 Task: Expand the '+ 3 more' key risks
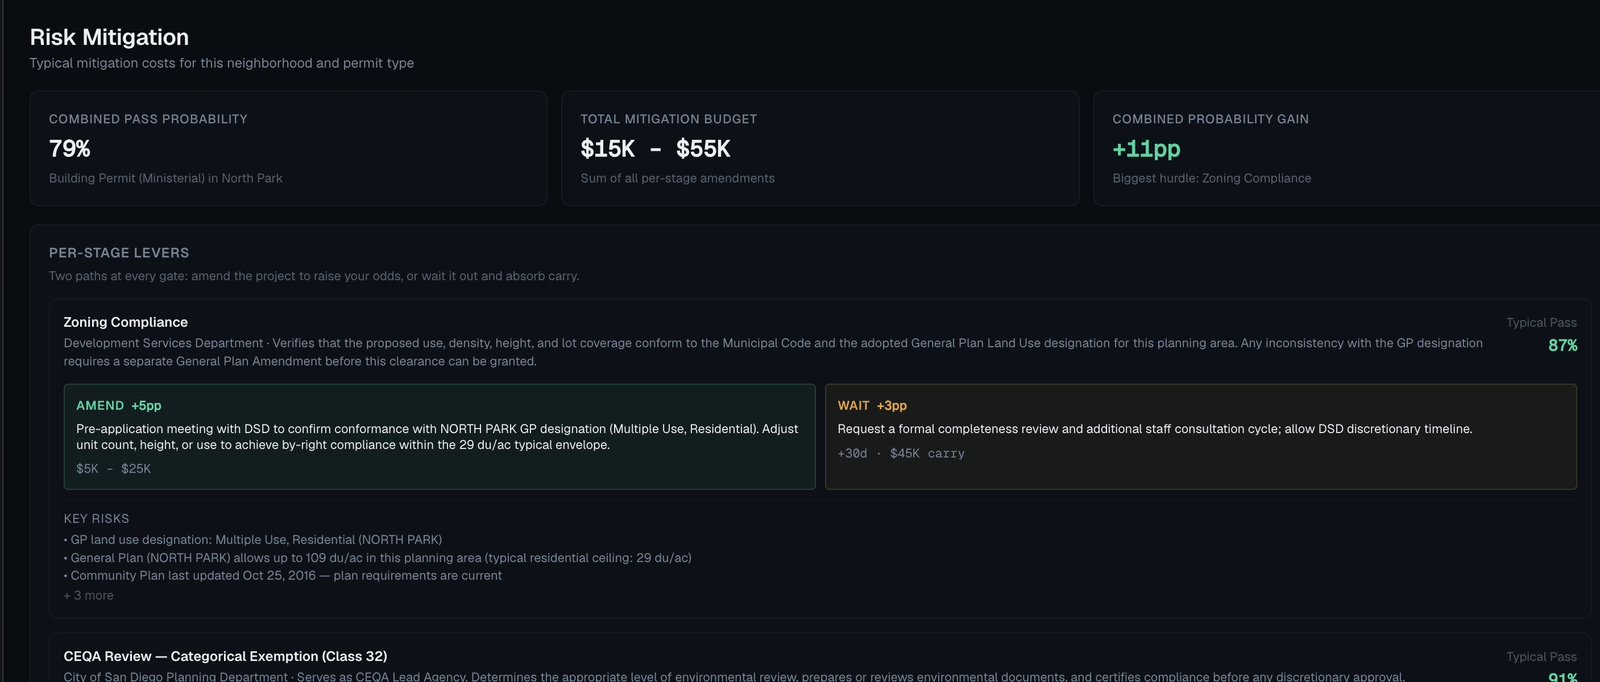(x=89, y=596)
